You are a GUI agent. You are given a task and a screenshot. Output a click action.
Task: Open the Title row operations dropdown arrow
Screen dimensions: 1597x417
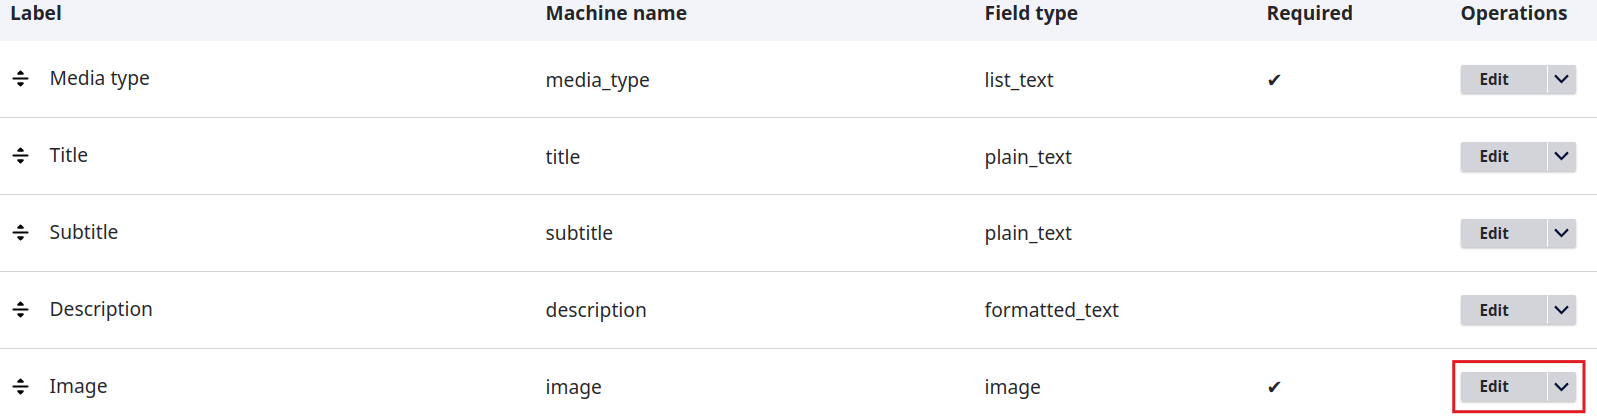click(1561, 156)
